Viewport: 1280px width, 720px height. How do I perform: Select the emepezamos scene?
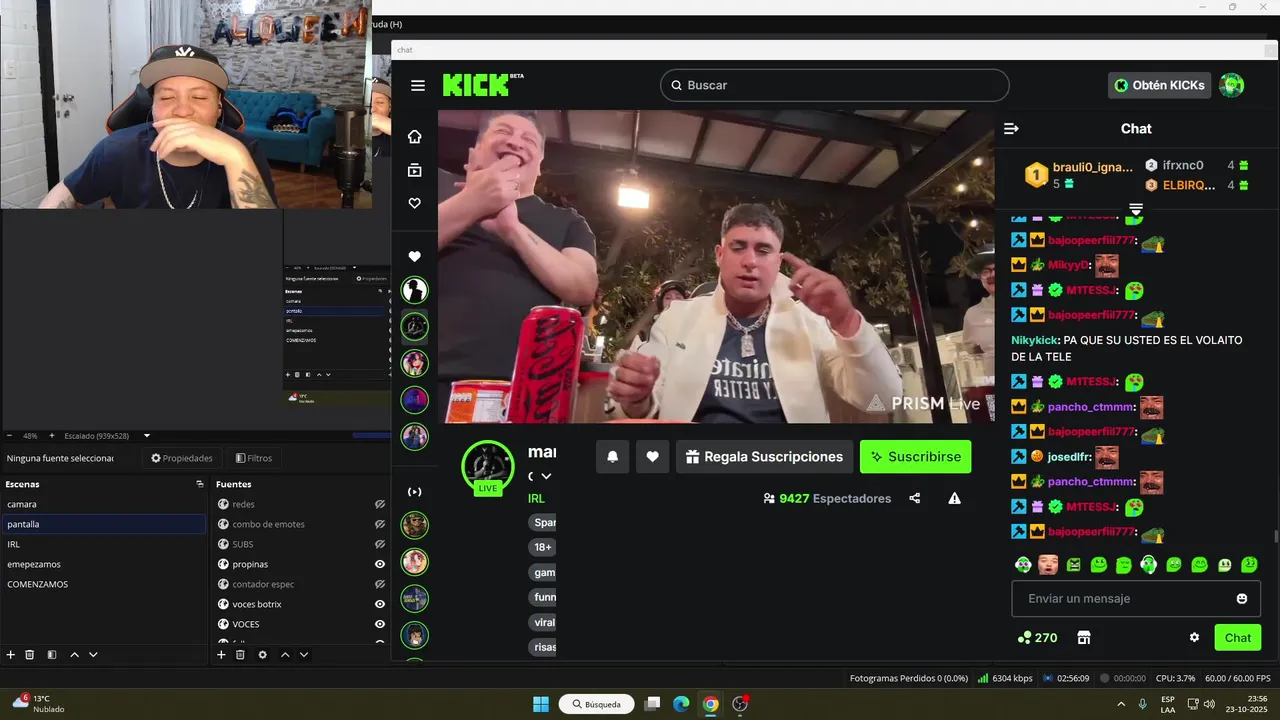103,564
